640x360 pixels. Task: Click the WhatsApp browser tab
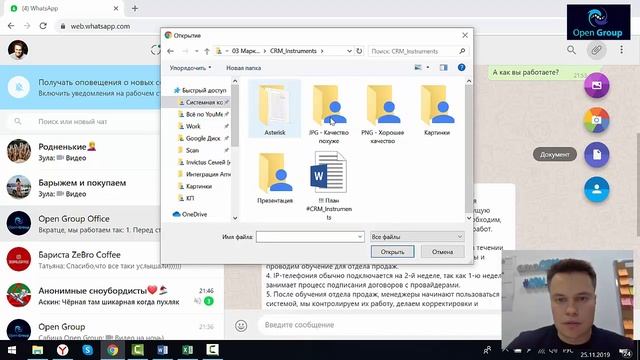coord(64,8)
